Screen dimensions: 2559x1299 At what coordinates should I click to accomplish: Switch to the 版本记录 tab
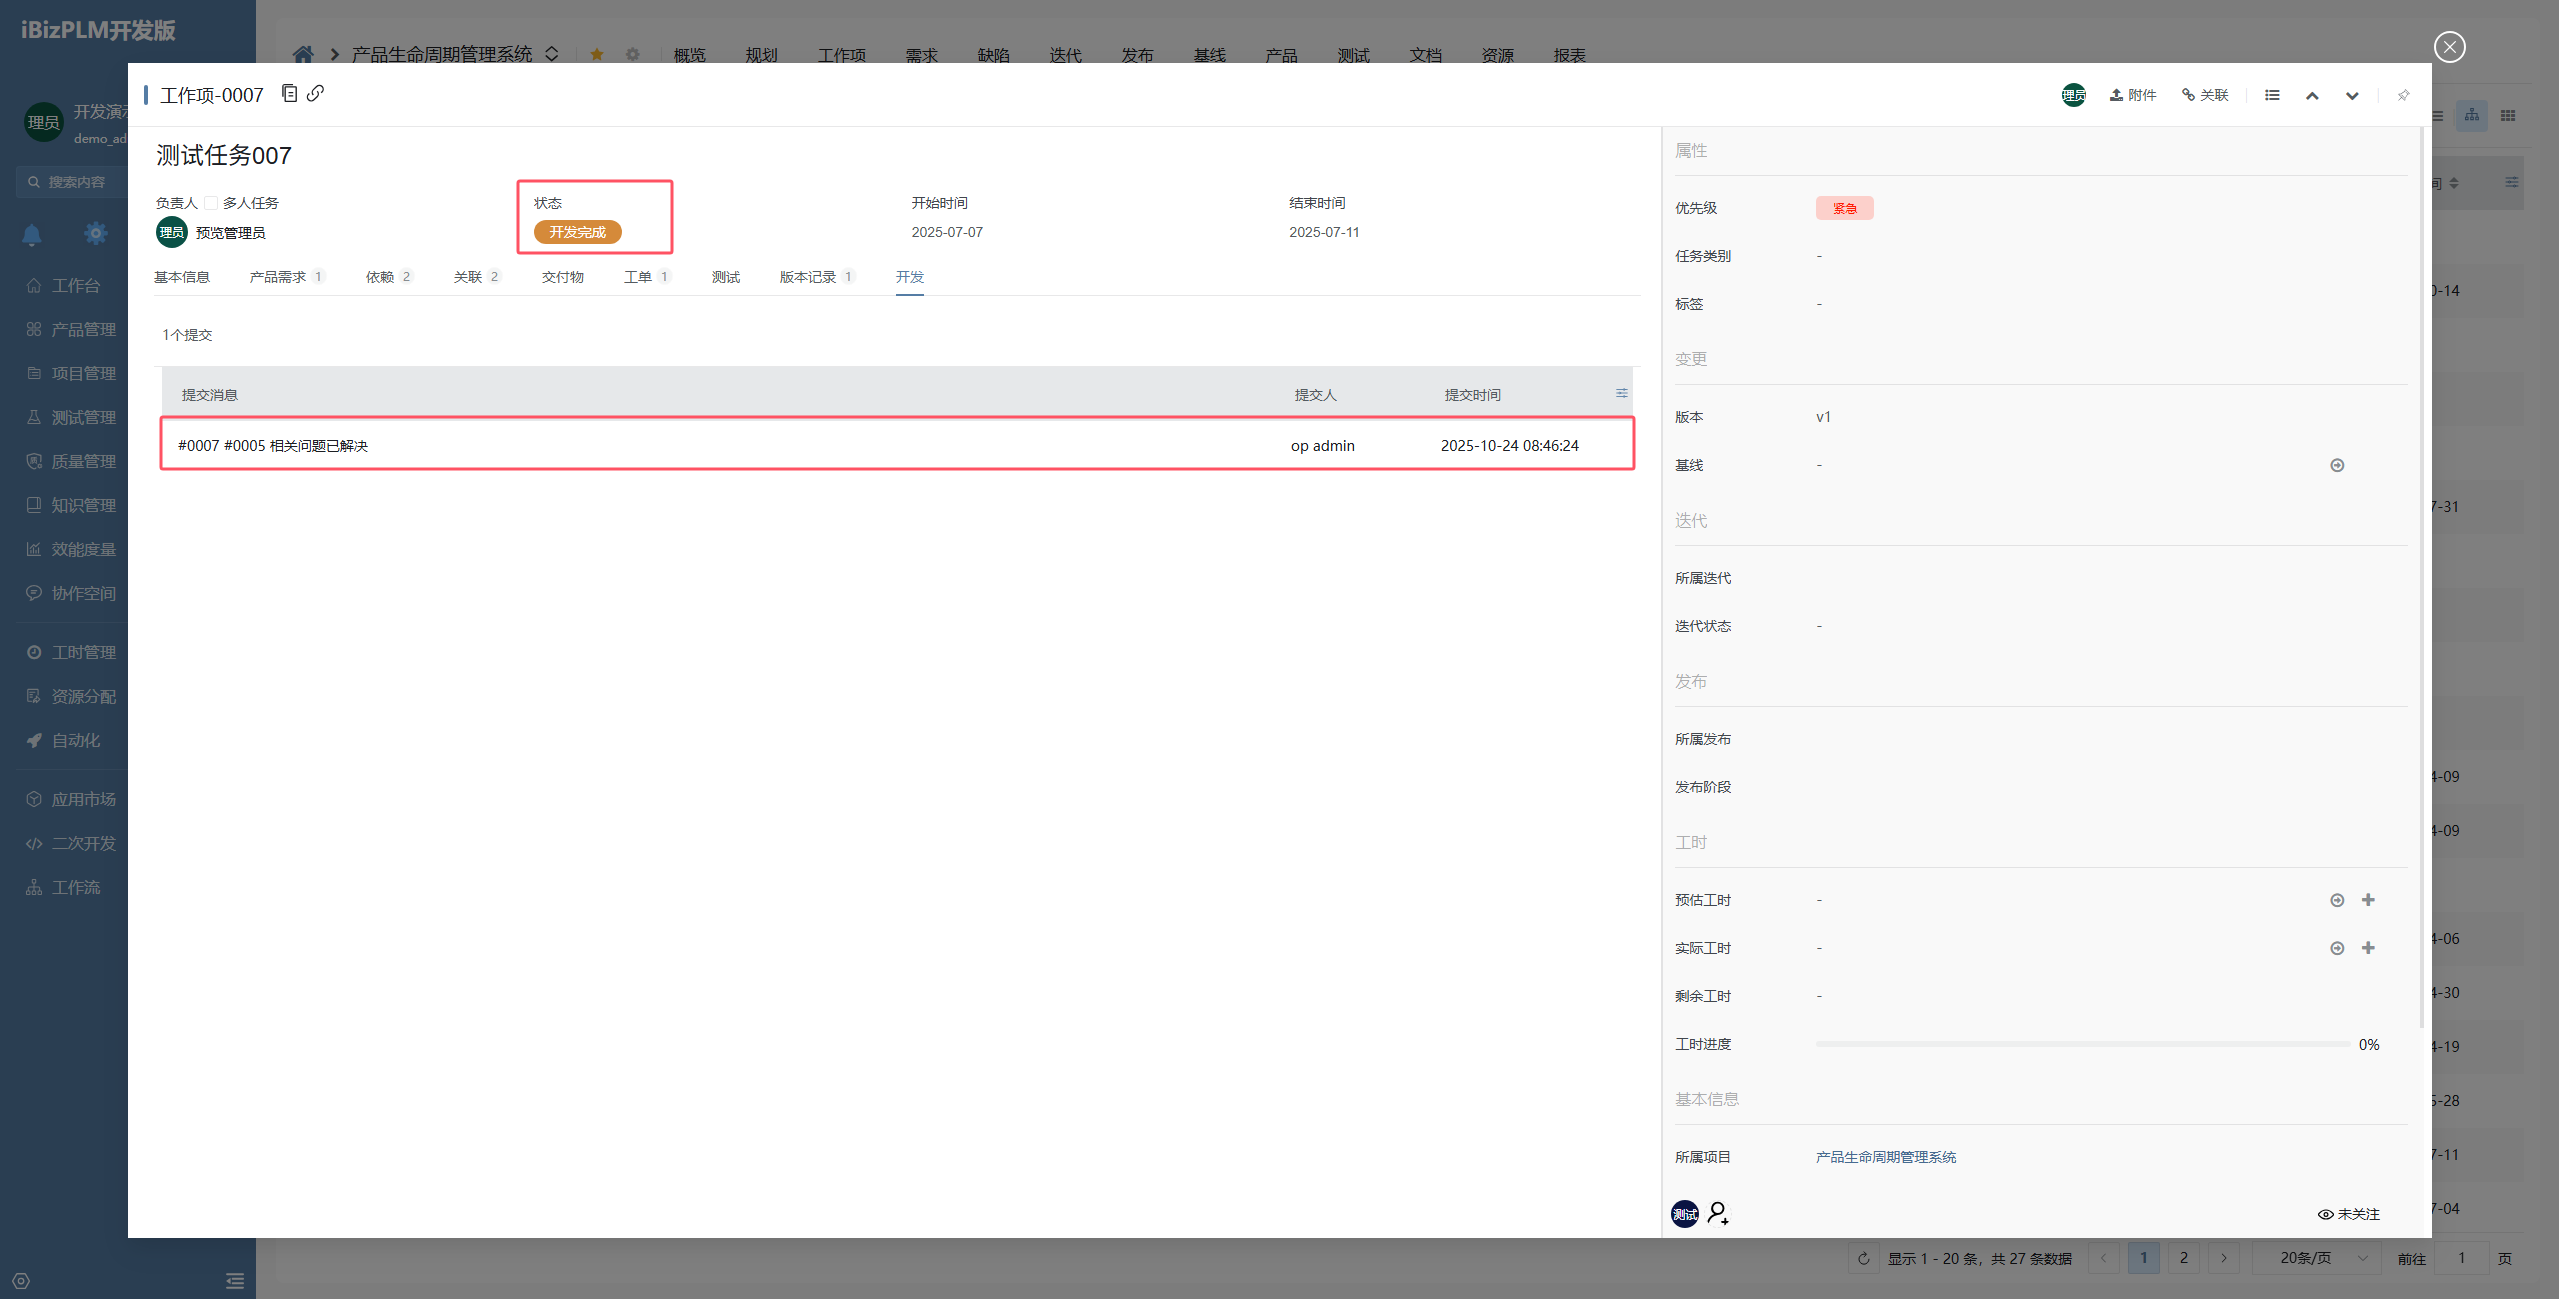point(808,277)
